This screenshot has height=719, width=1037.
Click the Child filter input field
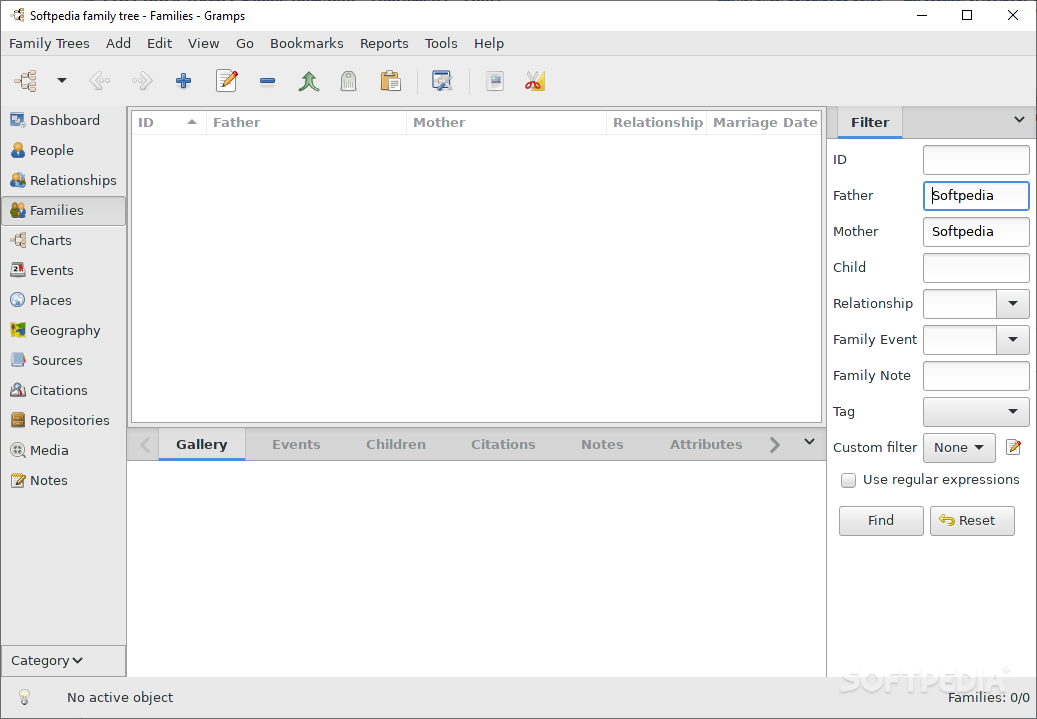click(976, 267)
